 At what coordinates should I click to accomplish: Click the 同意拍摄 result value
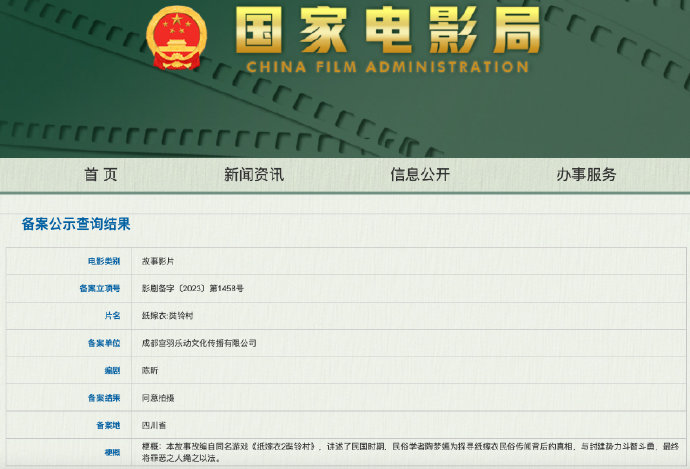click(x=158, y=398)
